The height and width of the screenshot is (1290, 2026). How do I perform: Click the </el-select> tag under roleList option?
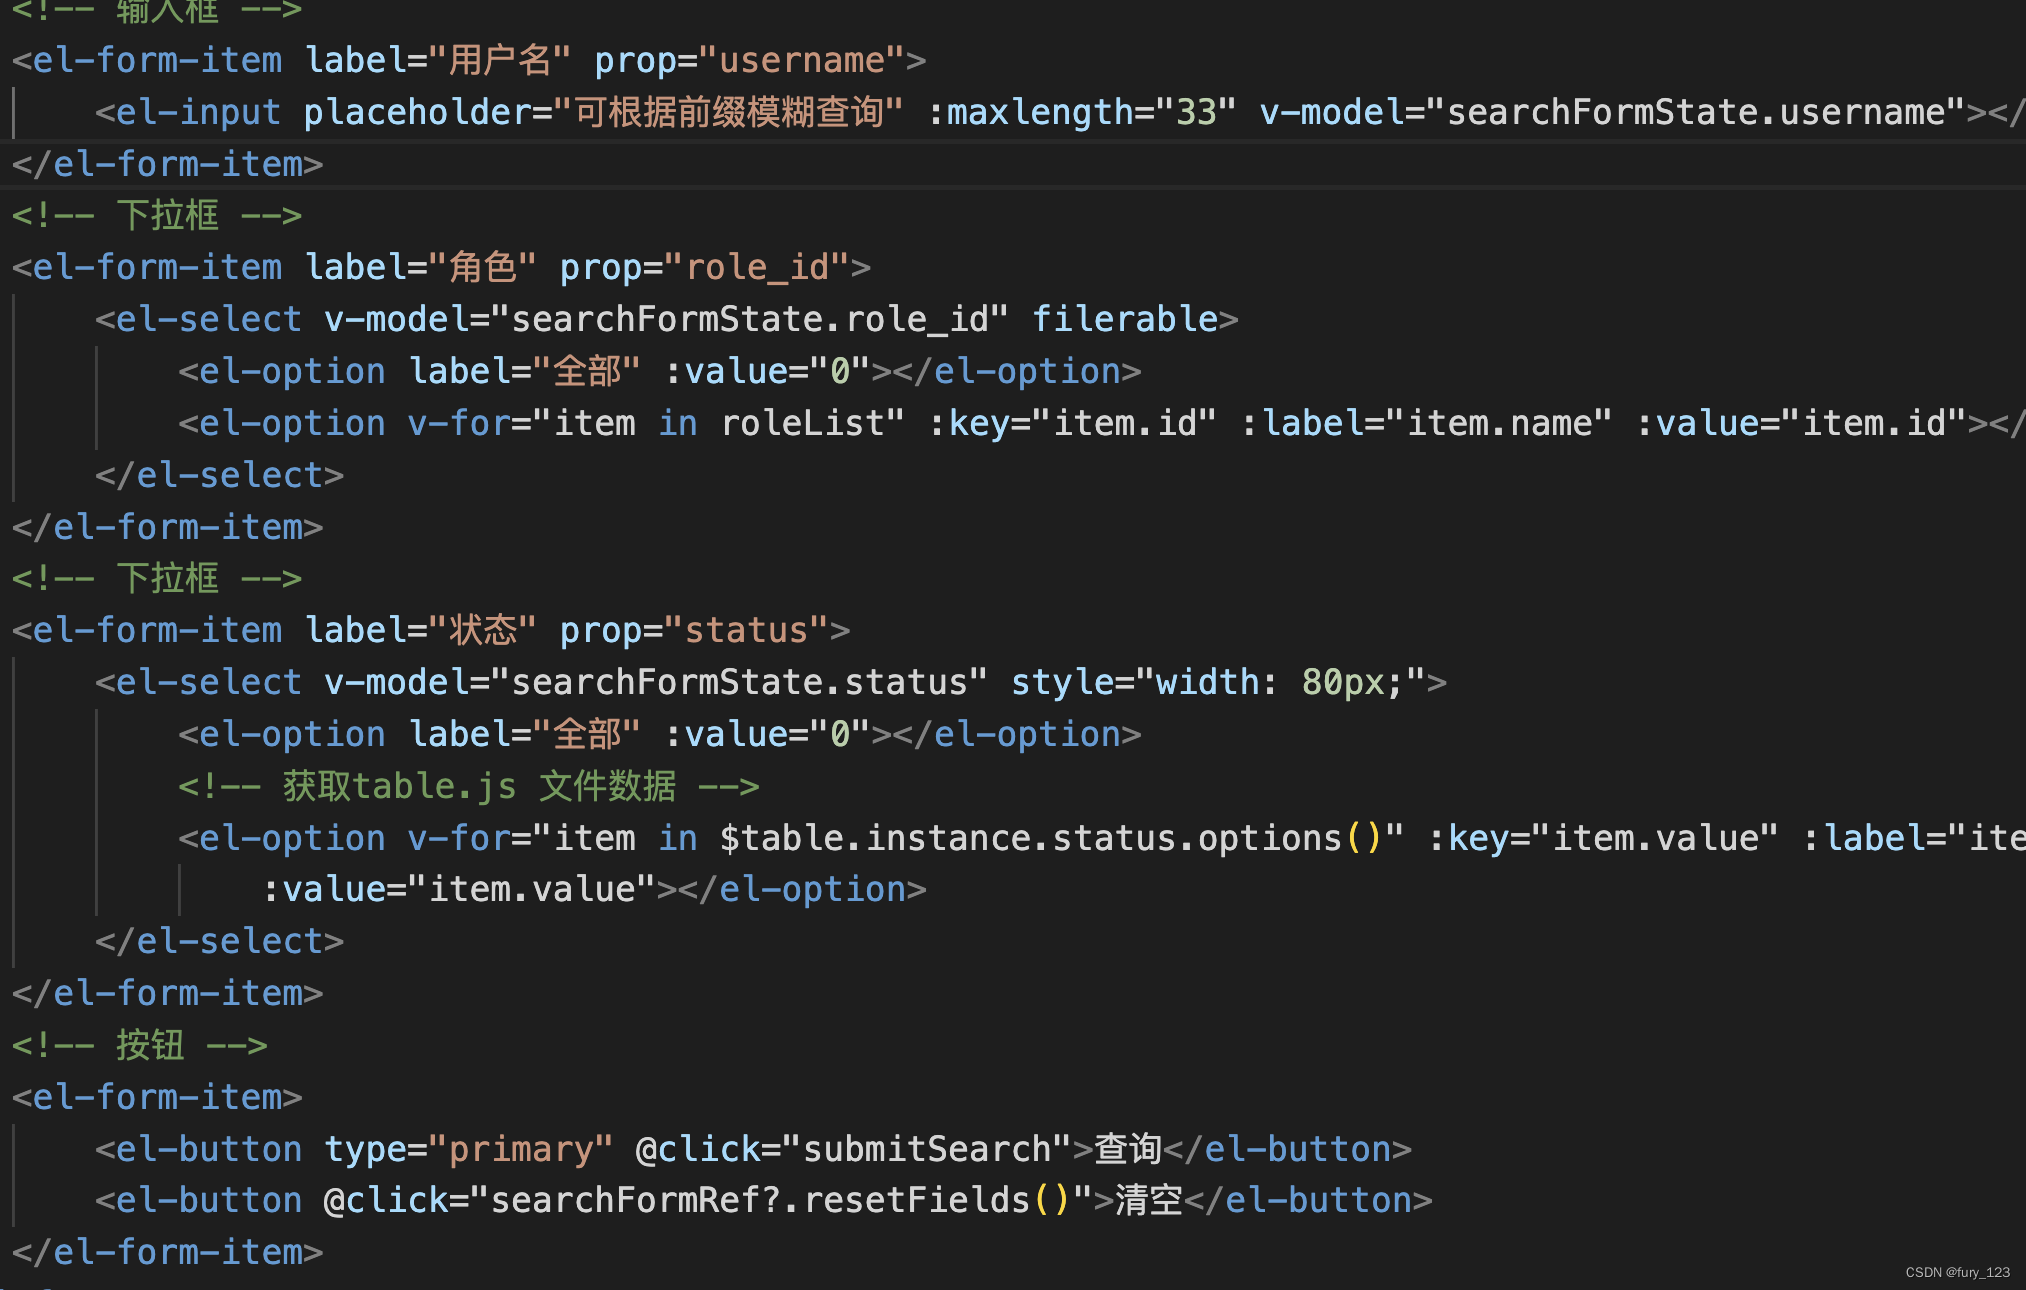(220, 476)
